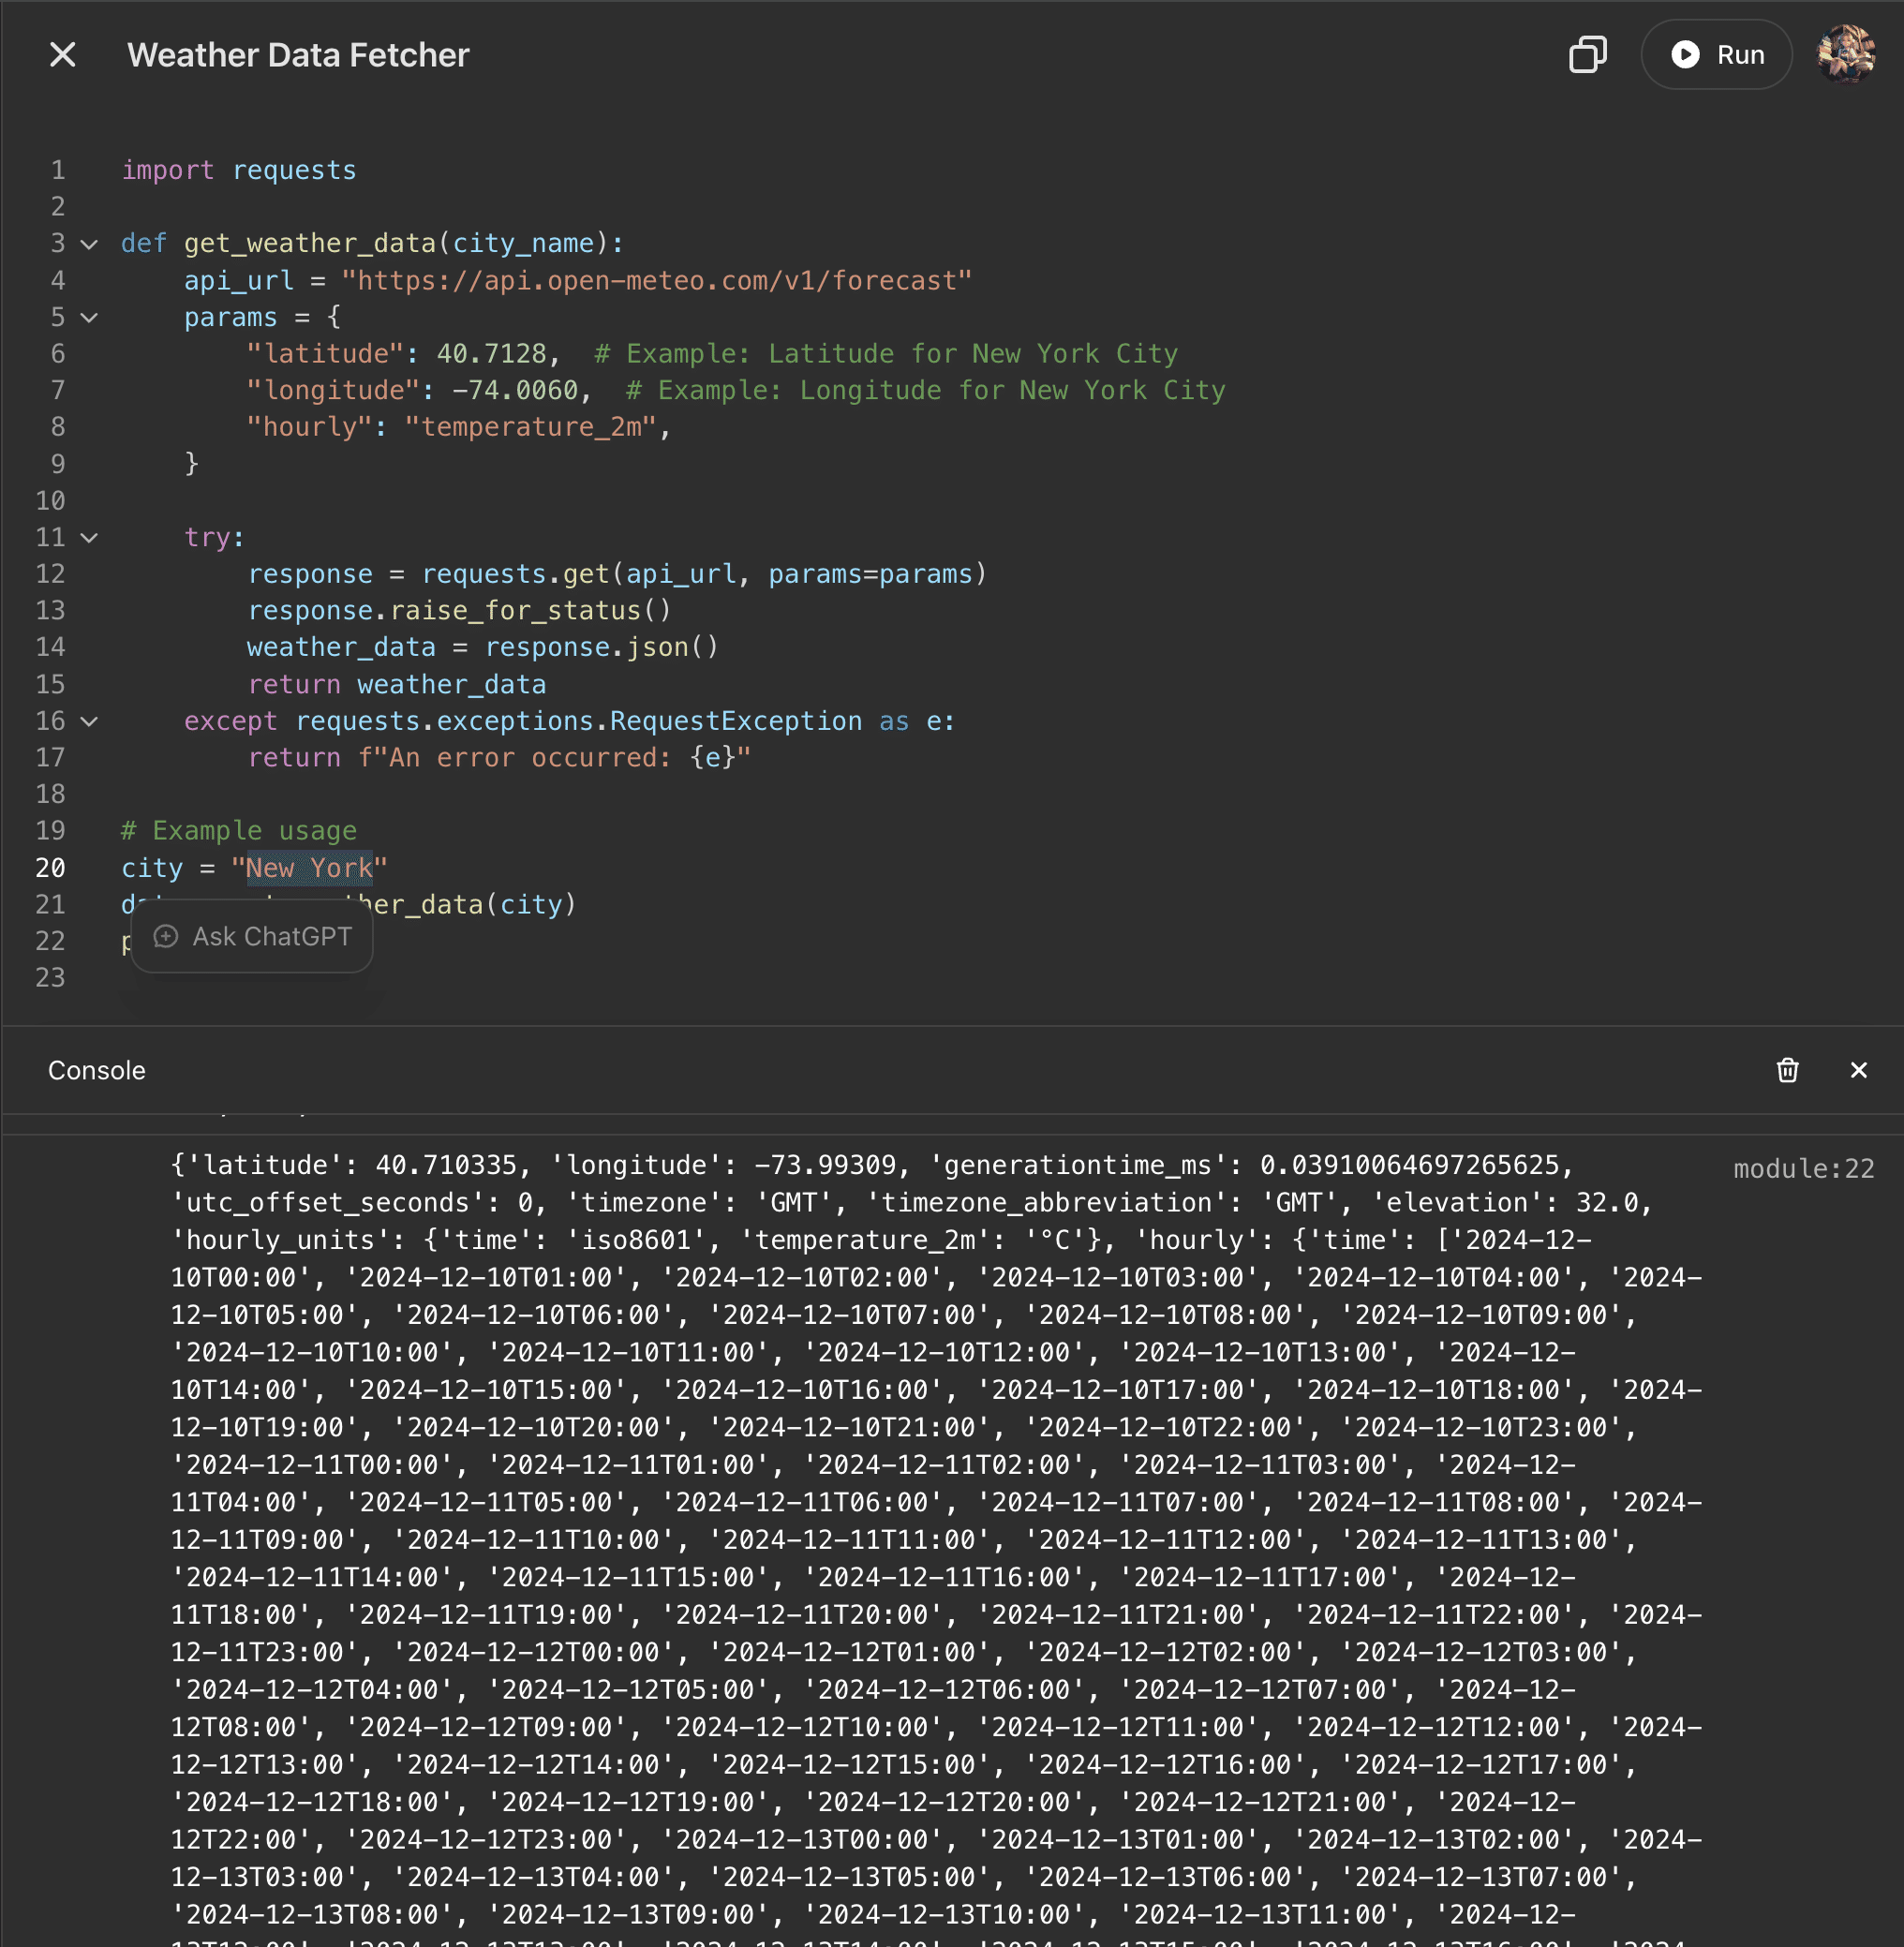Image resolution: width=1904 pixels, height=1947 pixels.
Task: Collapse the try block at line 11
Action: tap(90, 538)
